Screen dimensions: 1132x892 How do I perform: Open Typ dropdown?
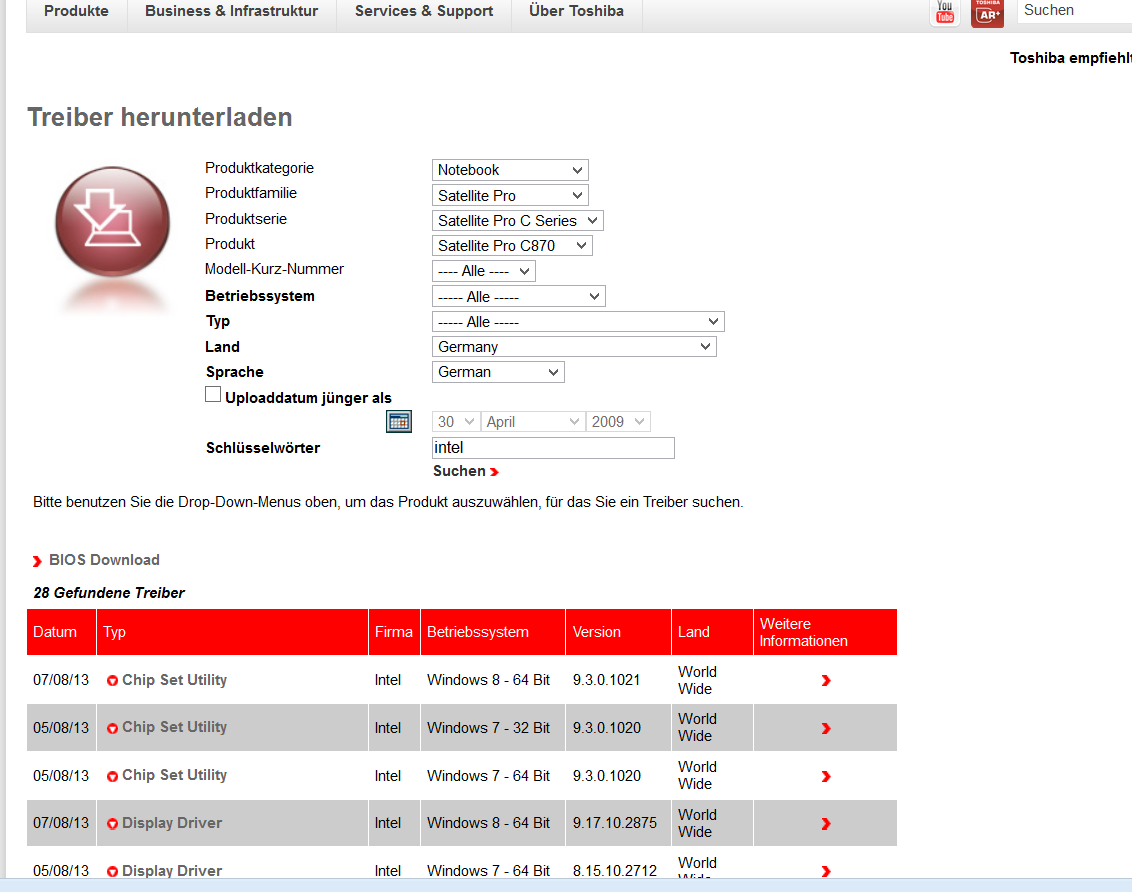tap(578, 322)
